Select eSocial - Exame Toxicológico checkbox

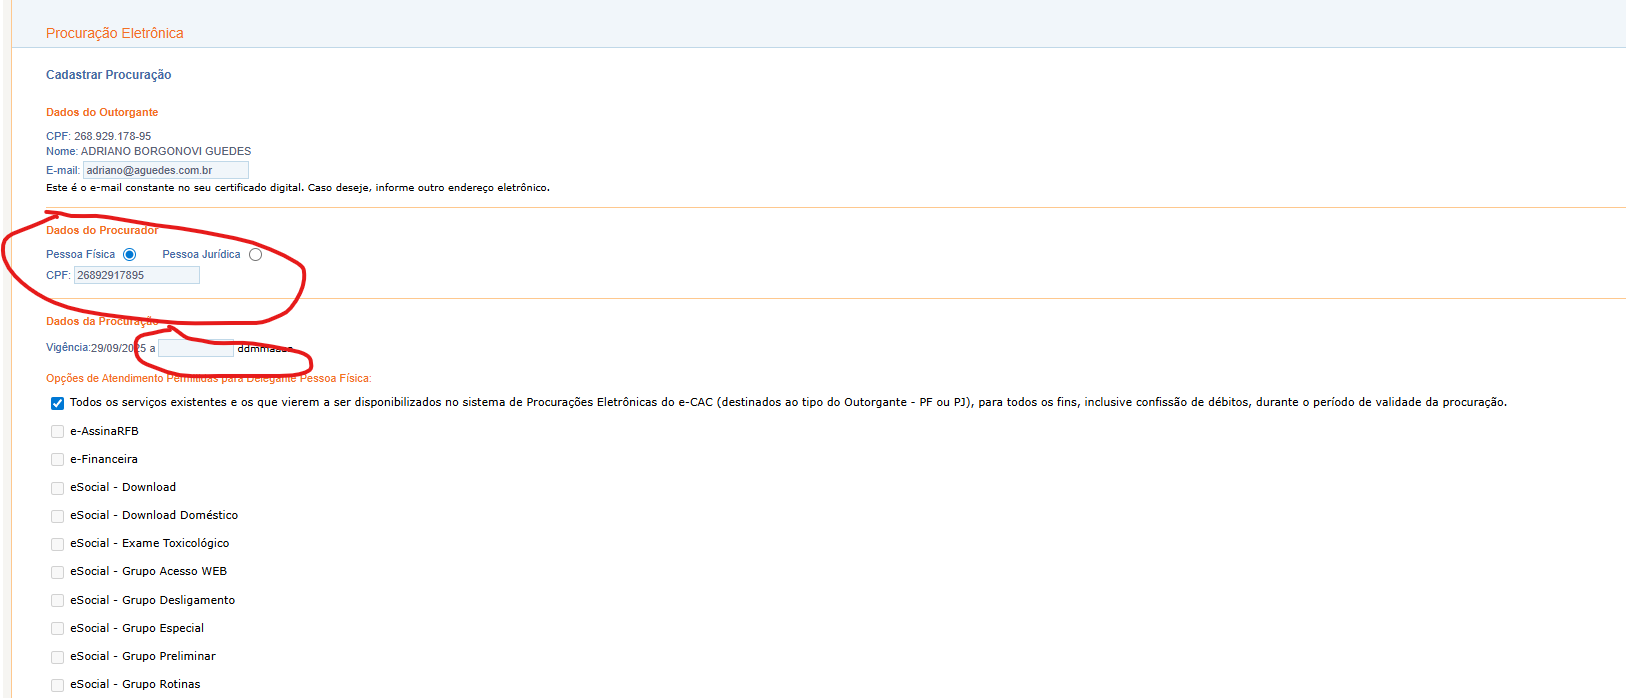point(57,544)
